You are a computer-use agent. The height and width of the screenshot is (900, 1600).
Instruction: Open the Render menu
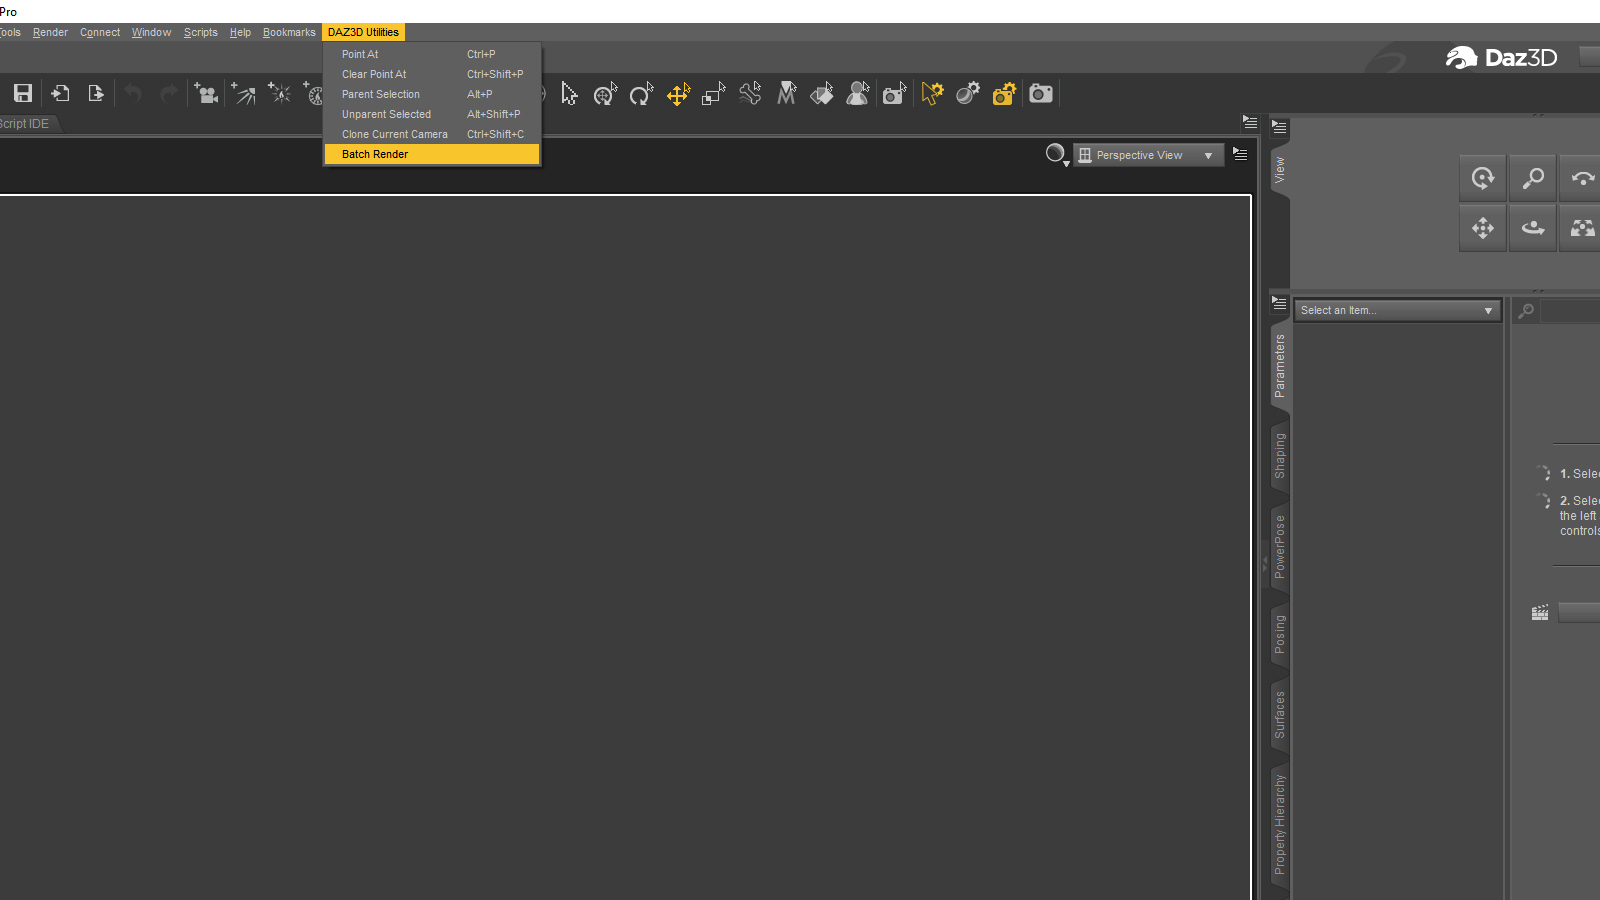tap(50, 32)
